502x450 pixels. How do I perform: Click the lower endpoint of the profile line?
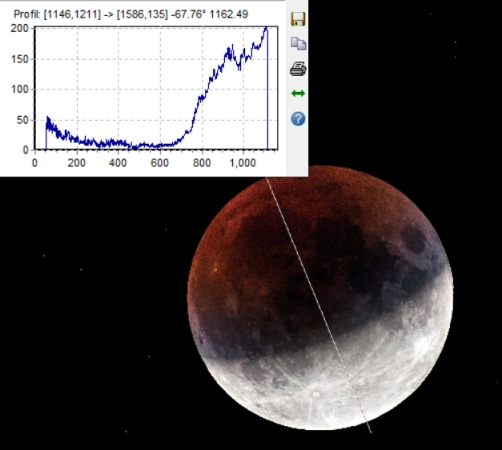(371, 432)
